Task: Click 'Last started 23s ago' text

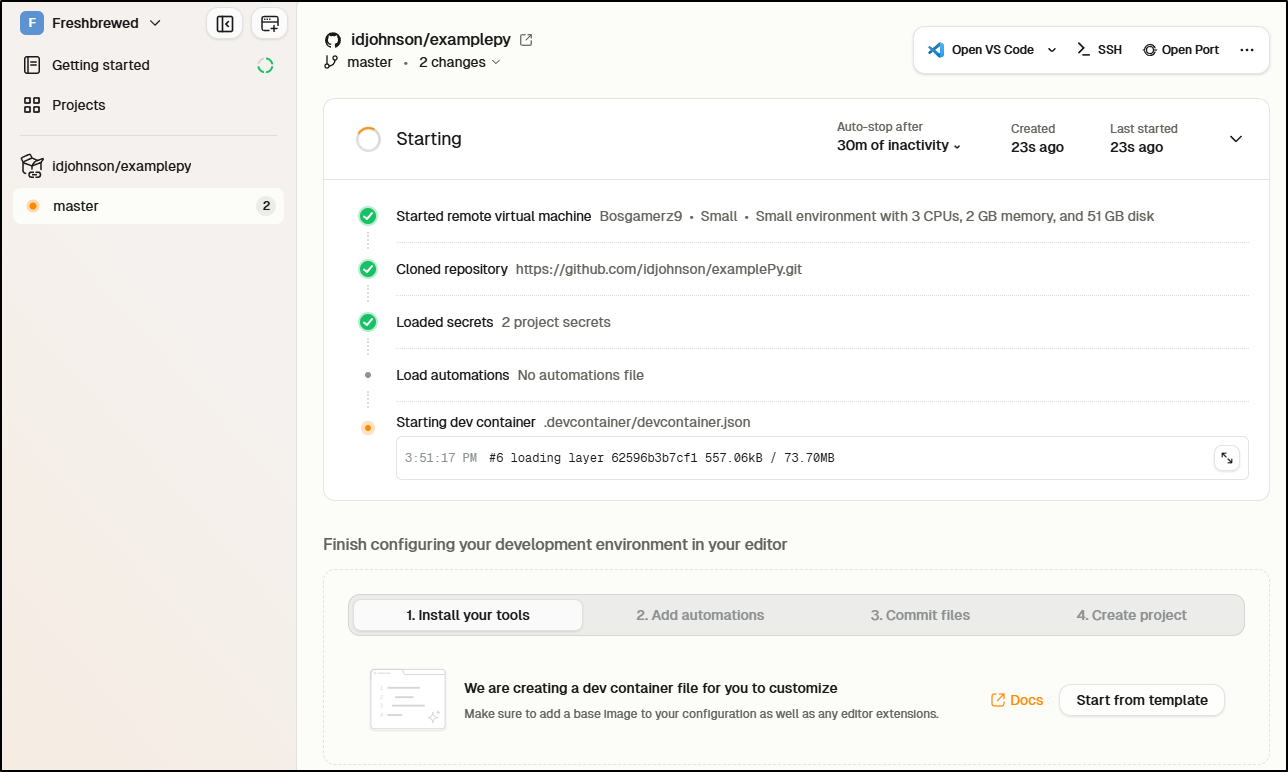Action: tap(1143, 138)
